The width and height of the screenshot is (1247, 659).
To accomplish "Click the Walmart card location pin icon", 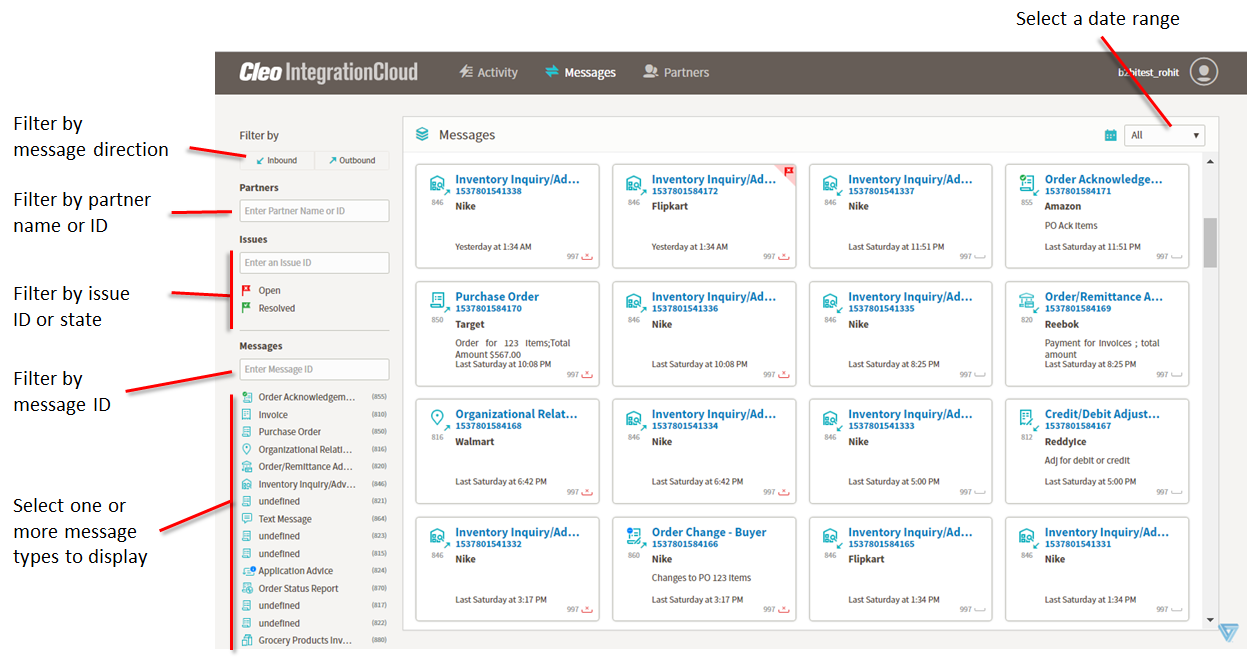I will (437, 417).
